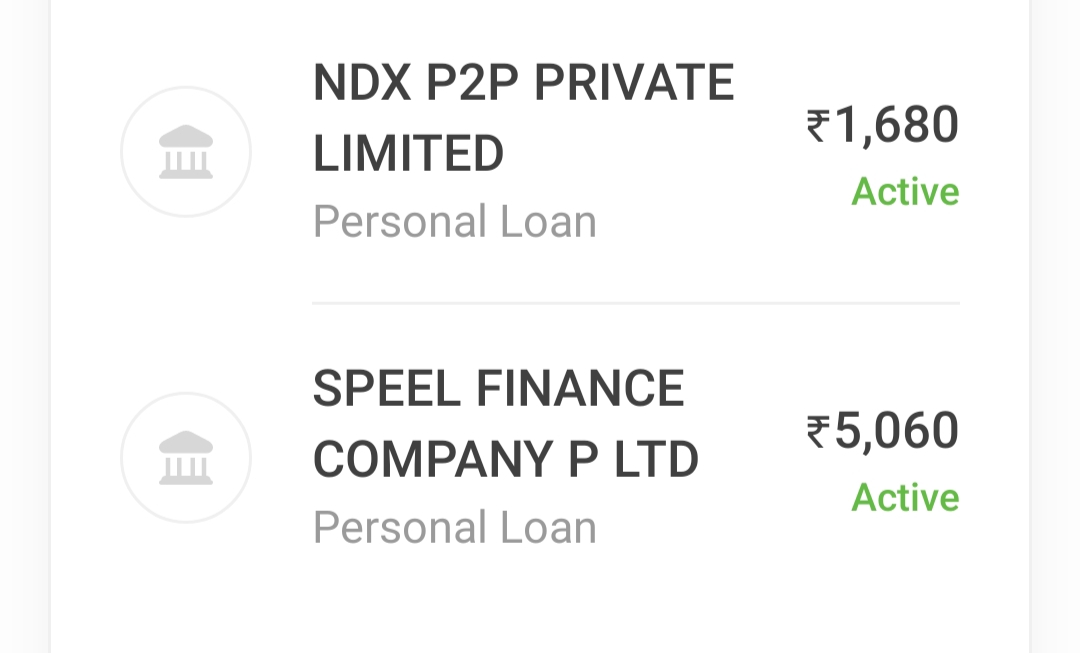The image size is (1080, 653).
Task: Select the ₹1,680 loan amount
Action: 883,126
